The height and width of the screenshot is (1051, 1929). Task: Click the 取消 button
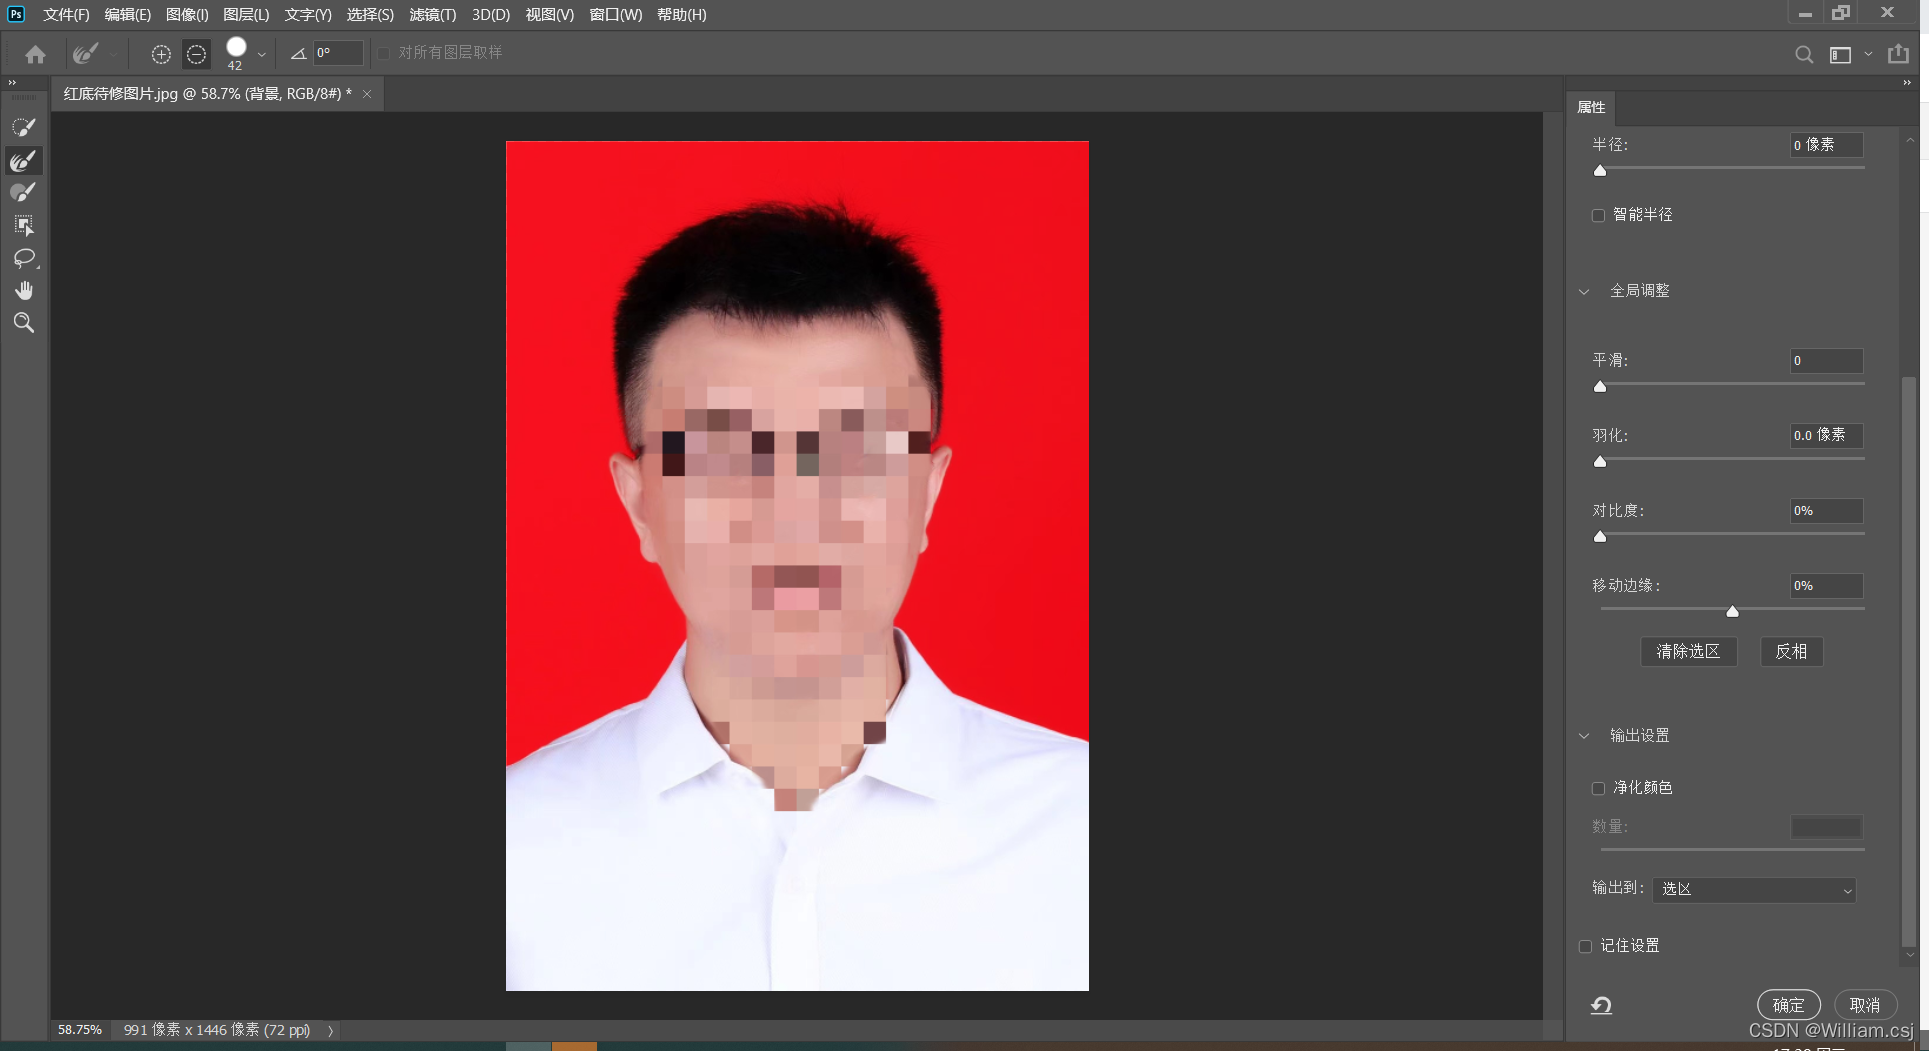click(1865, 1005)
